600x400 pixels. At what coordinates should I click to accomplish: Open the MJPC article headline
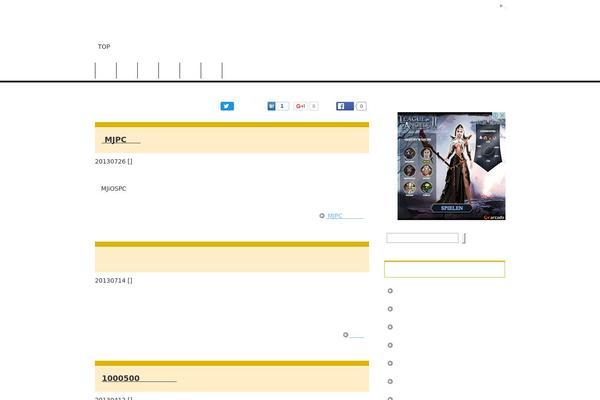click(x=121, y=140)
